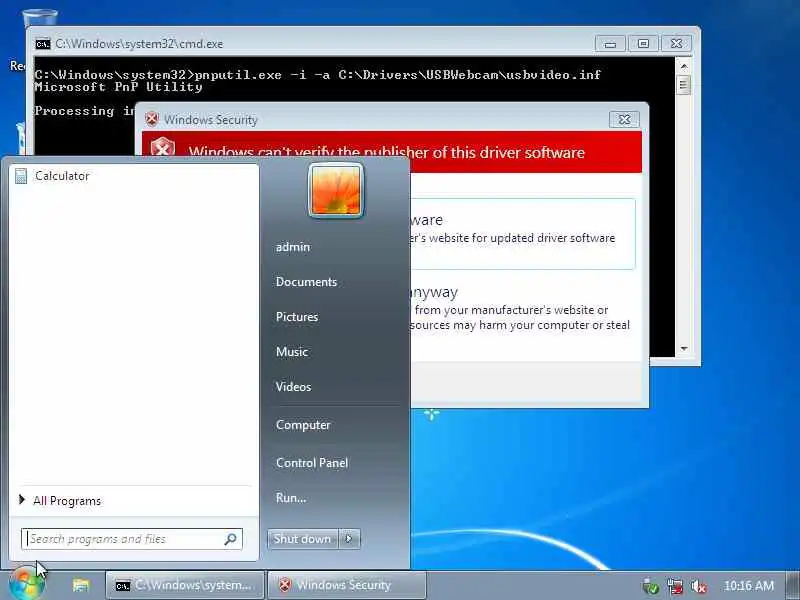
Task: Click the Shut down button
Action: click(302, 539)
